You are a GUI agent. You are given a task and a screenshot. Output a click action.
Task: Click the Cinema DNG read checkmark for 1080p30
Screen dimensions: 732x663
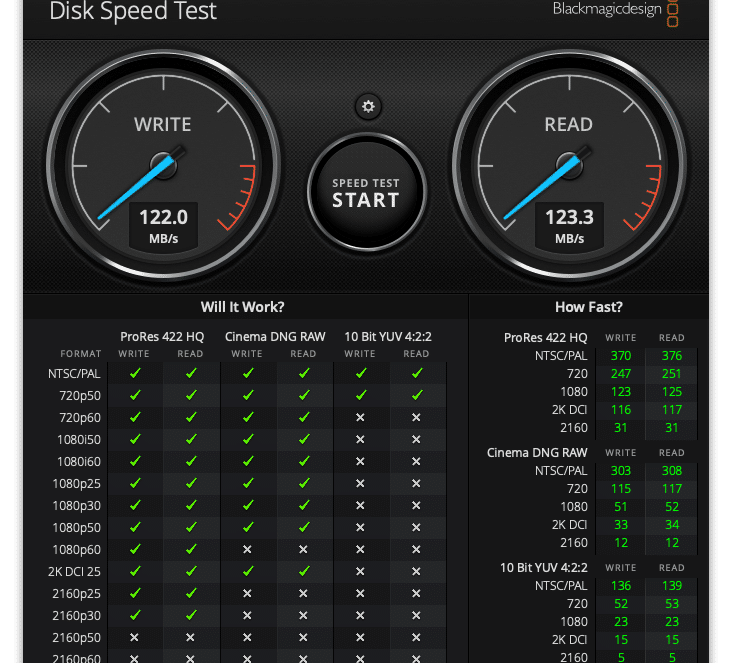[x=304, y=505]
